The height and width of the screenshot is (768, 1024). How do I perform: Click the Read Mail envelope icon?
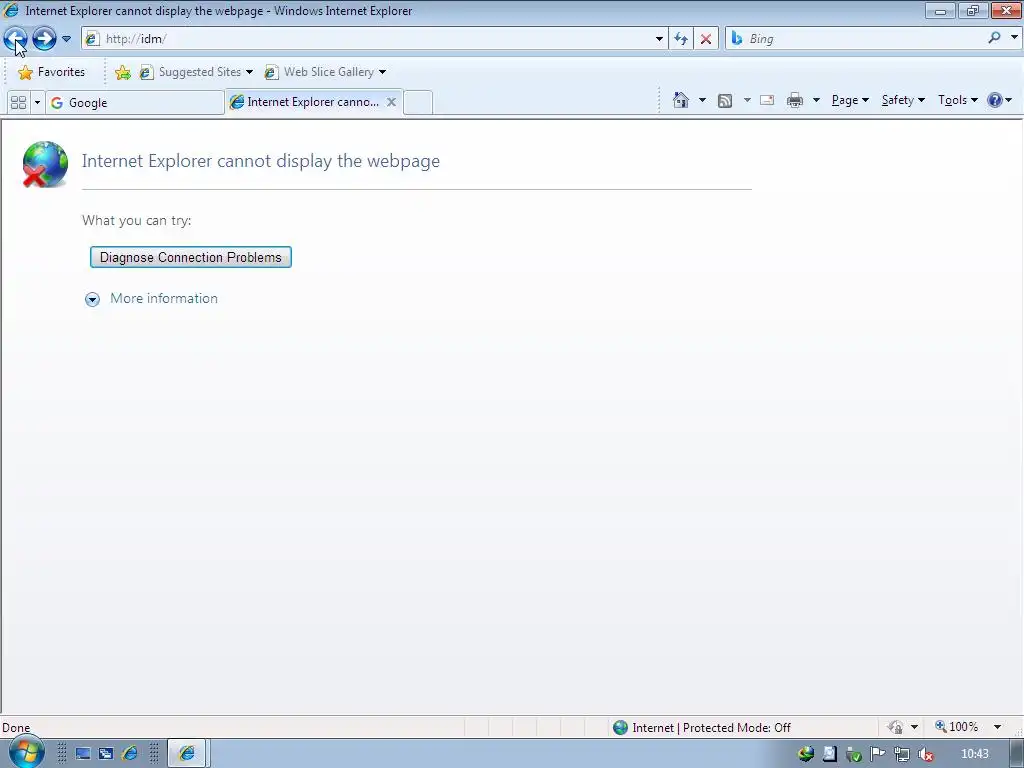(x=767, y=100)
